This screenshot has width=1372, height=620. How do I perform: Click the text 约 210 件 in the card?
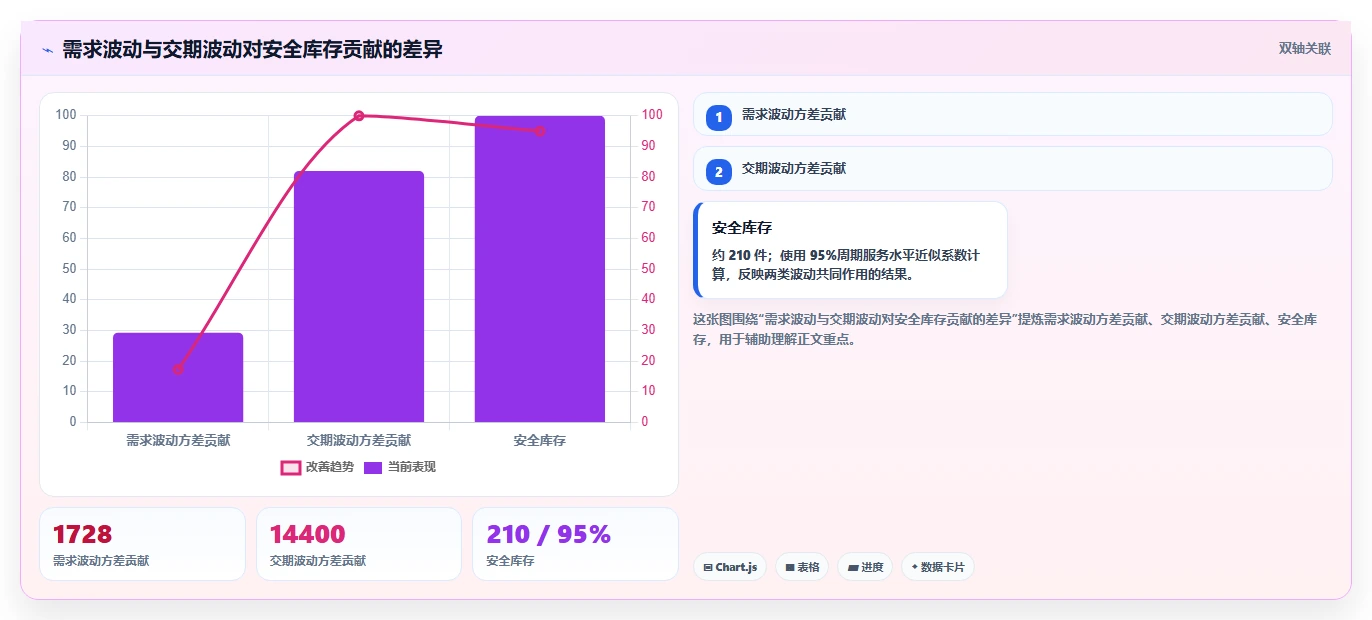738,255
